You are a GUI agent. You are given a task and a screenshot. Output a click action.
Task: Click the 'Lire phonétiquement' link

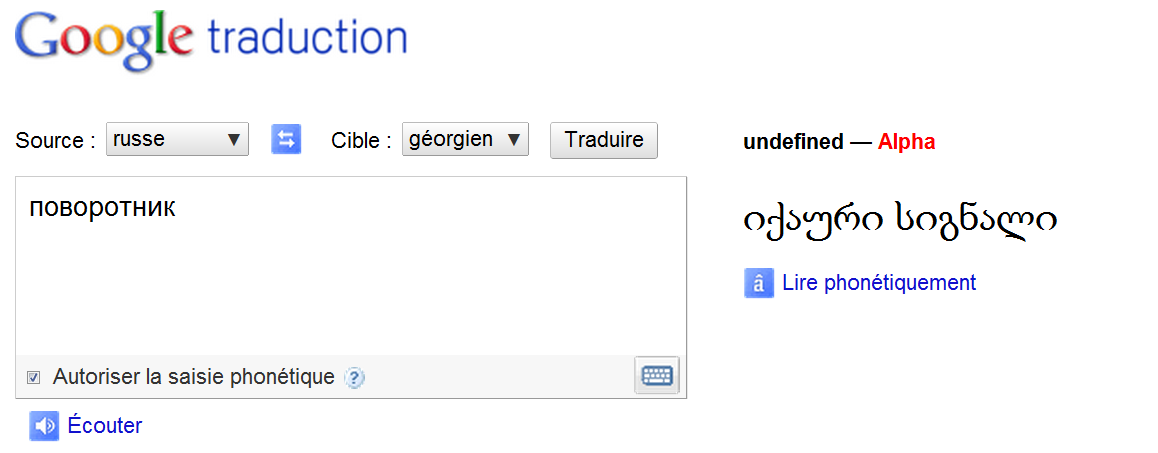point(879,283)
